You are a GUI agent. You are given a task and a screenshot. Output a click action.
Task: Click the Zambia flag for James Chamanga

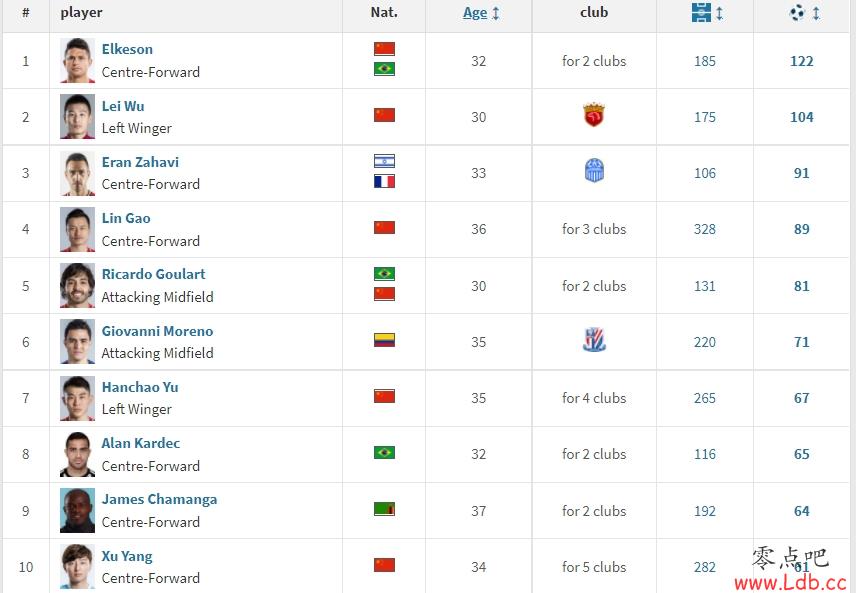click(384, 509)
